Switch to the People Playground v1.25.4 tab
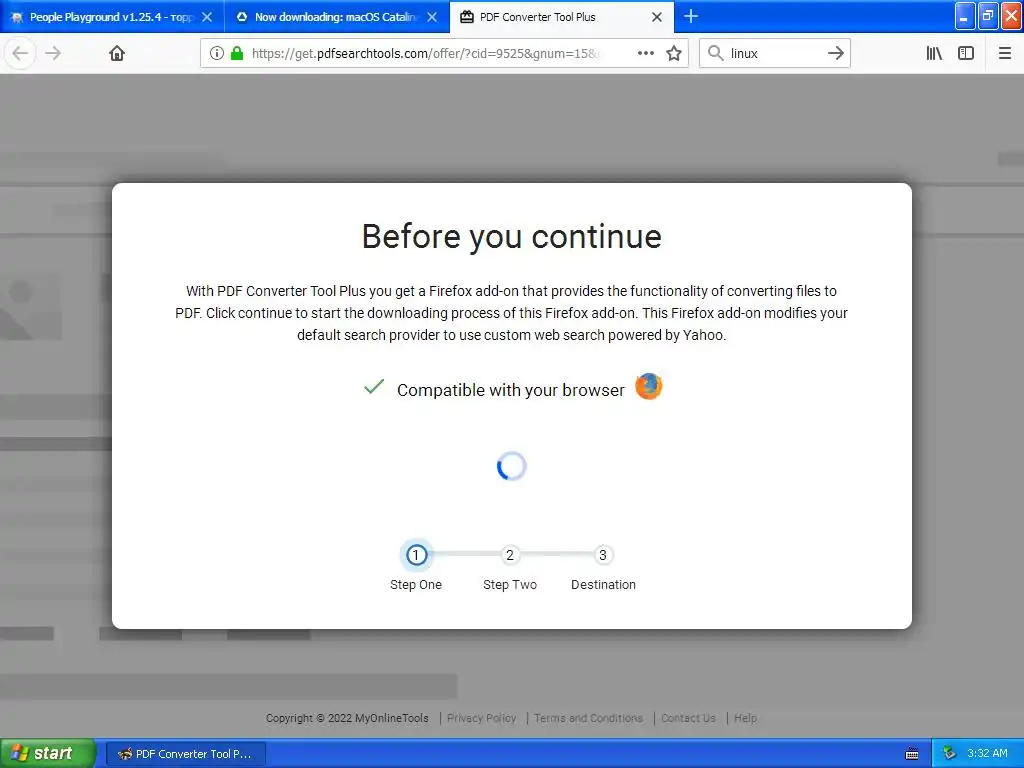This screenshot has height=768, width=1024. 112,16
